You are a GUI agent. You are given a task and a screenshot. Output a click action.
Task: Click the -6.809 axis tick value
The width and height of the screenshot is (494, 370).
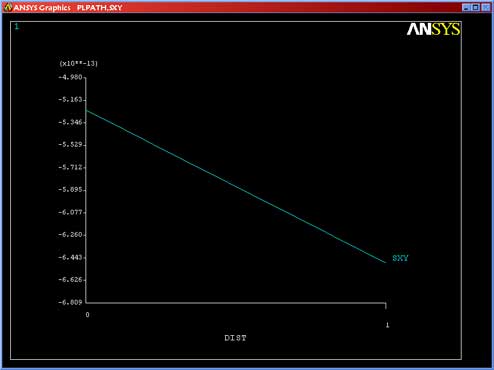pyautogui.click(x=70, y=302)
